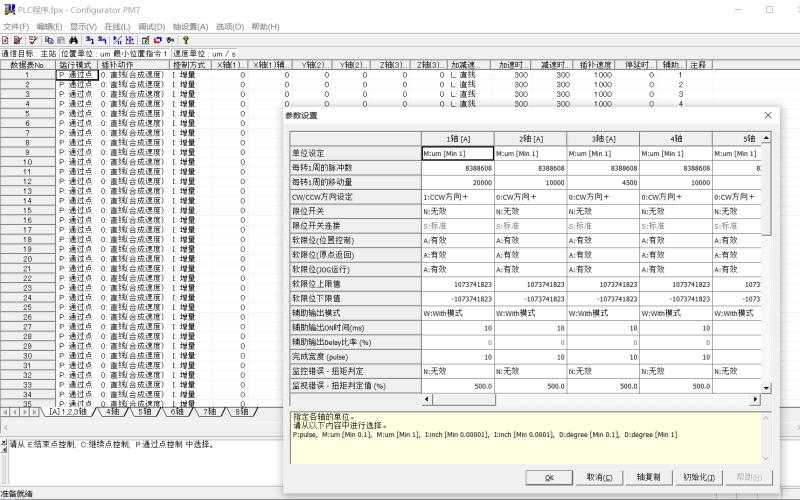Click the binoculars search toolbar icon
Screen dimensions: 800x500
73,40
